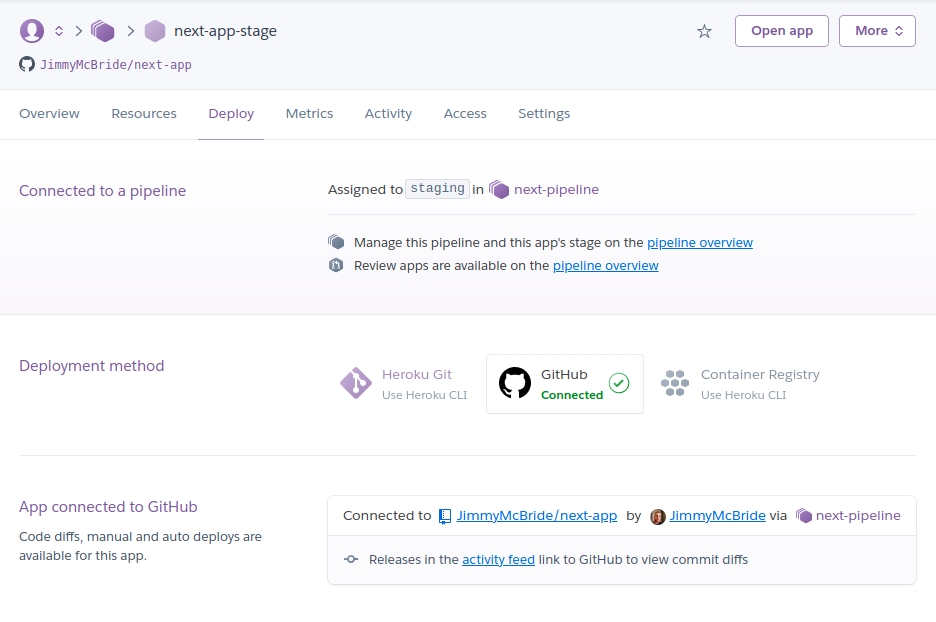Image resolution: width=936 pixels, height=622 pixels.
Task: Open the Settings tab
Action: point(544,114)
